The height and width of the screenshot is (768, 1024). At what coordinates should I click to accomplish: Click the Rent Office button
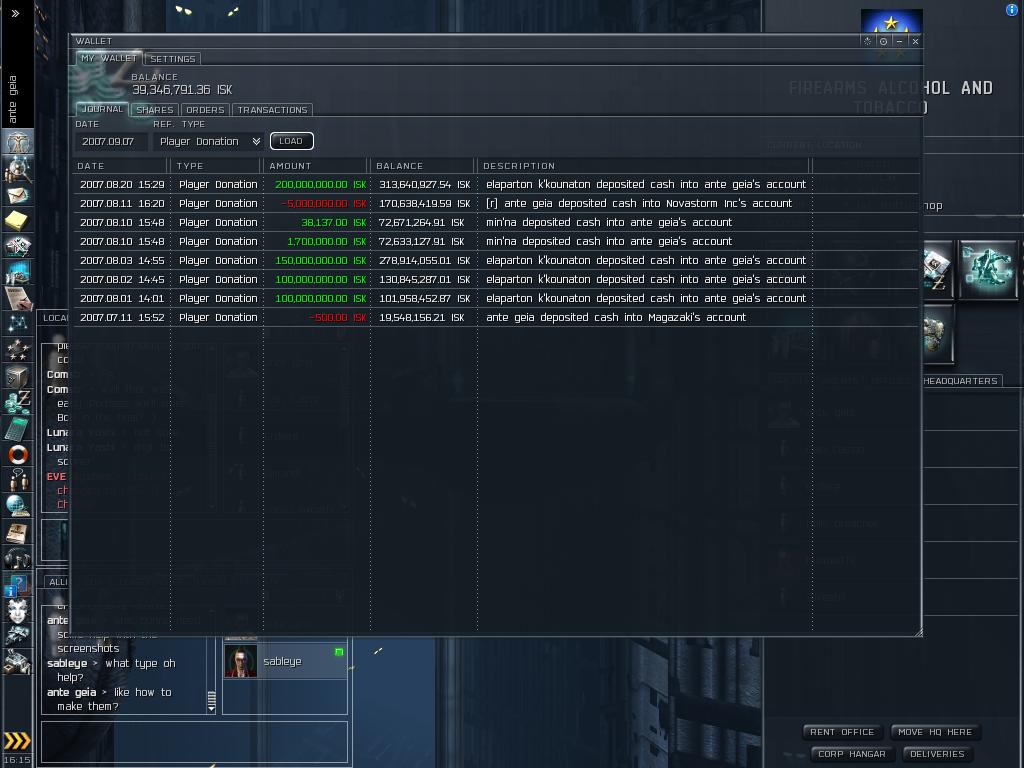pyautogui.click(x=842, y=732)
